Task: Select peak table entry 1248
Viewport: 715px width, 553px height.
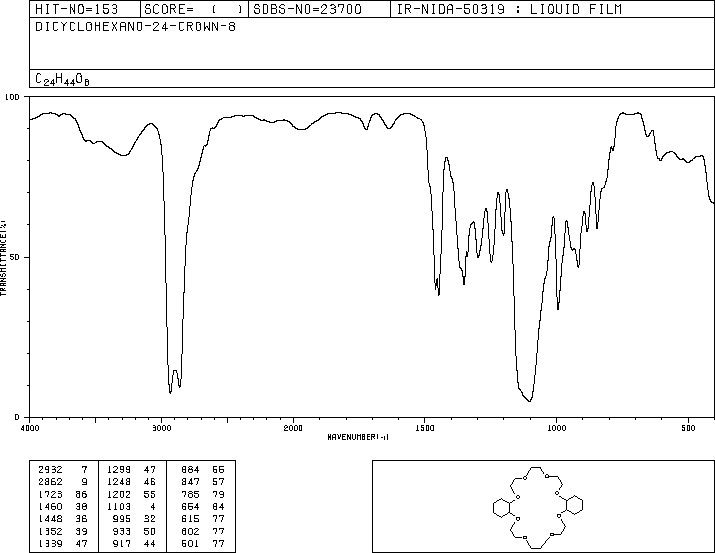Action: [x=119, y=482]
